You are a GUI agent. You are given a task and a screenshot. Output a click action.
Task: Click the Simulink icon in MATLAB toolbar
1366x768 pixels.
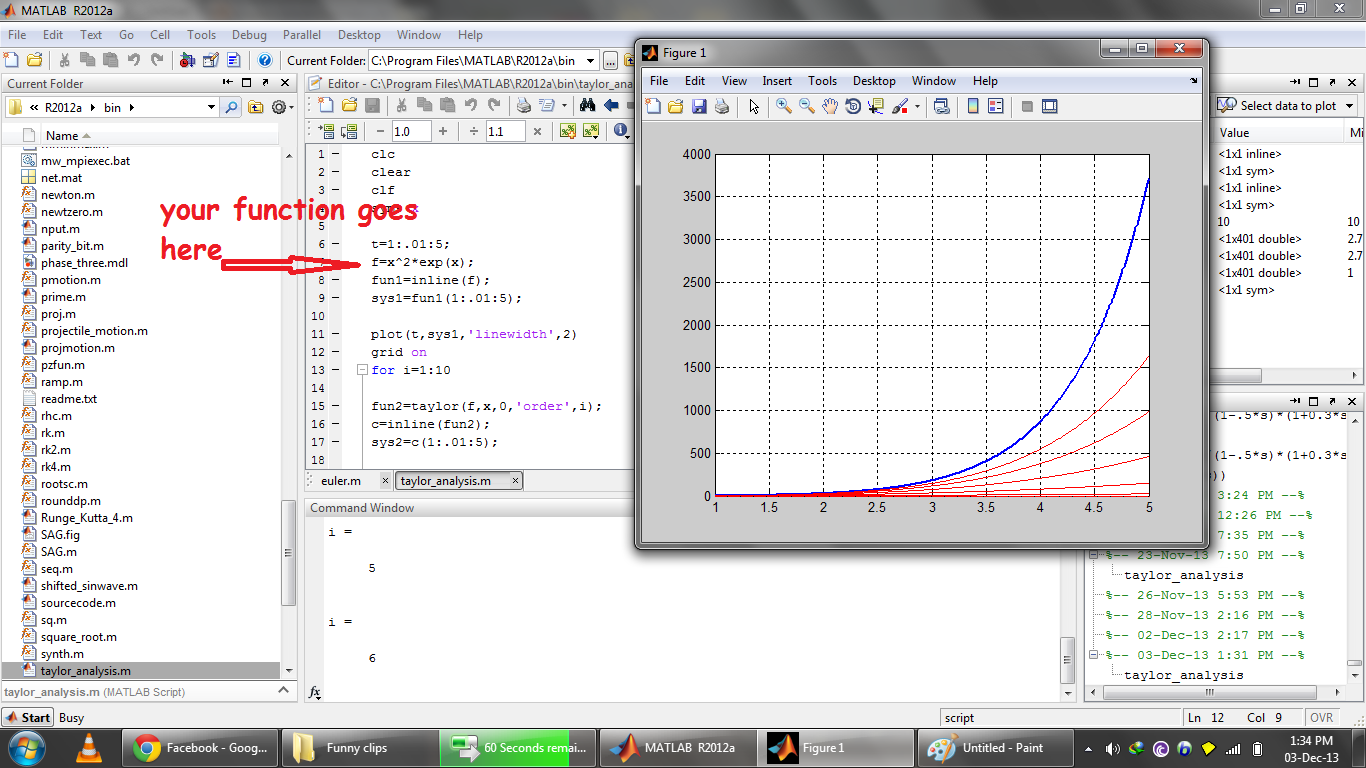point(188,60)
